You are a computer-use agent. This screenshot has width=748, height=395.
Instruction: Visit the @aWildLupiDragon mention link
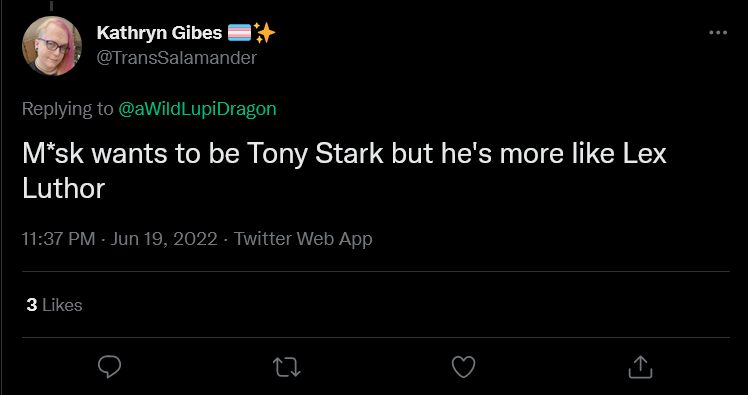point(197,109)
